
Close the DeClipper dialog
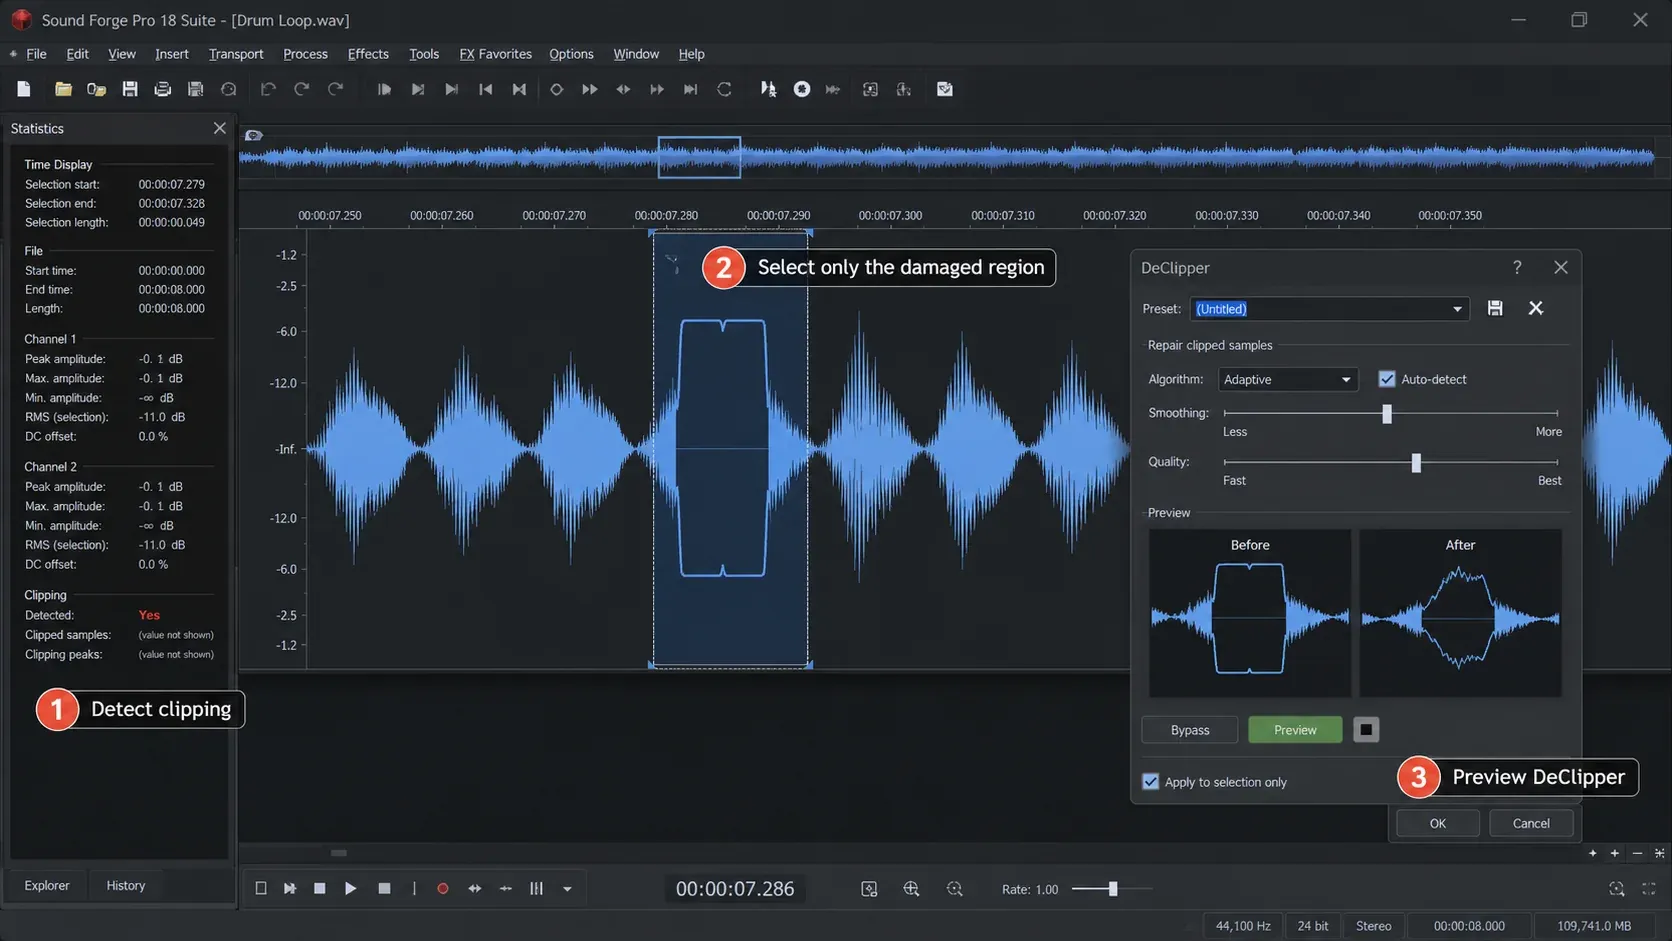pos(1561,267)
